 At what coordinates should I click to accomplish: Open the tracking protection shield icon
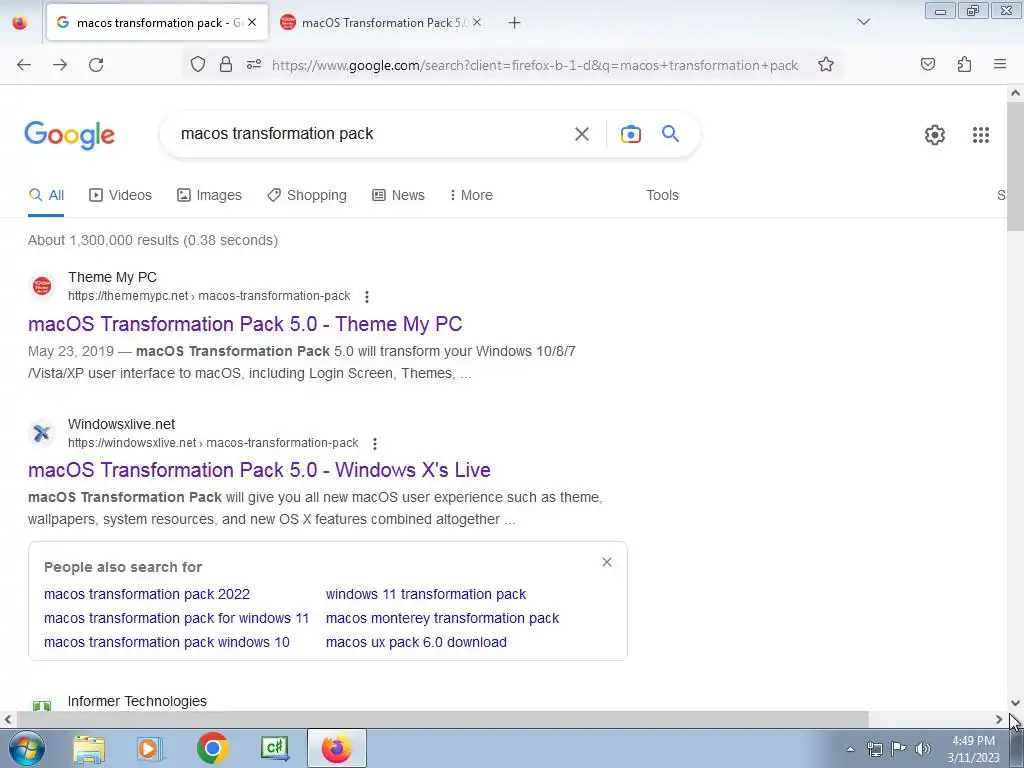coord(198,65)
